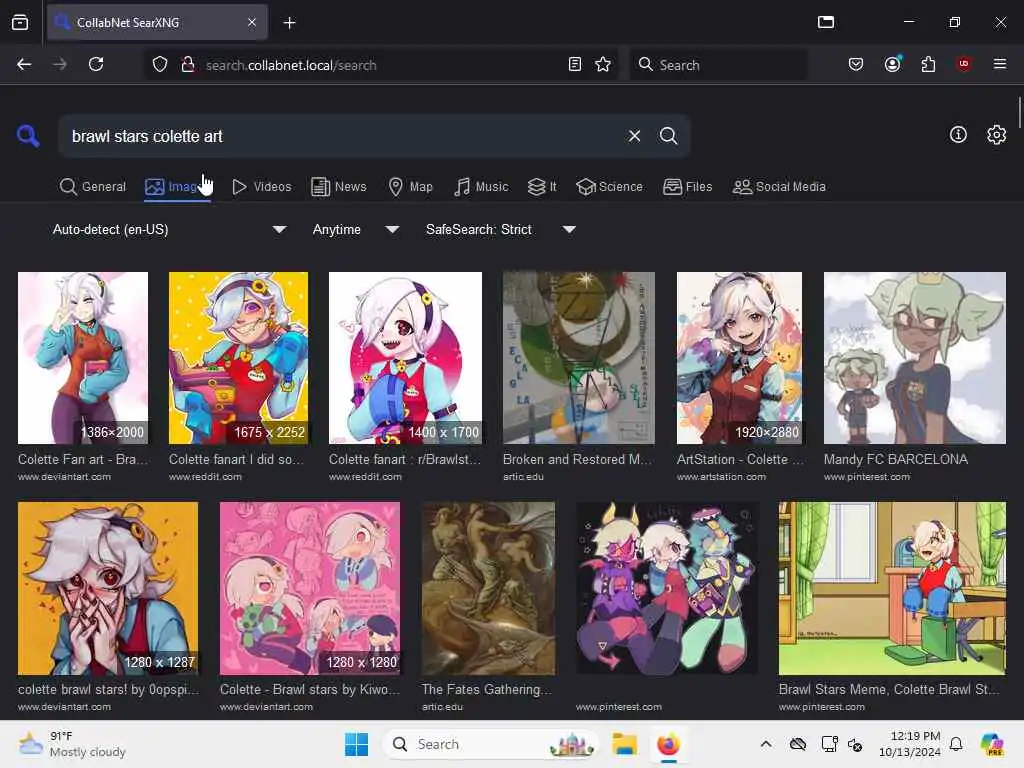Expand the Anytime time range dropdown
The width and height of the screenshot is (1024, 768).
(x=355, y=229)
